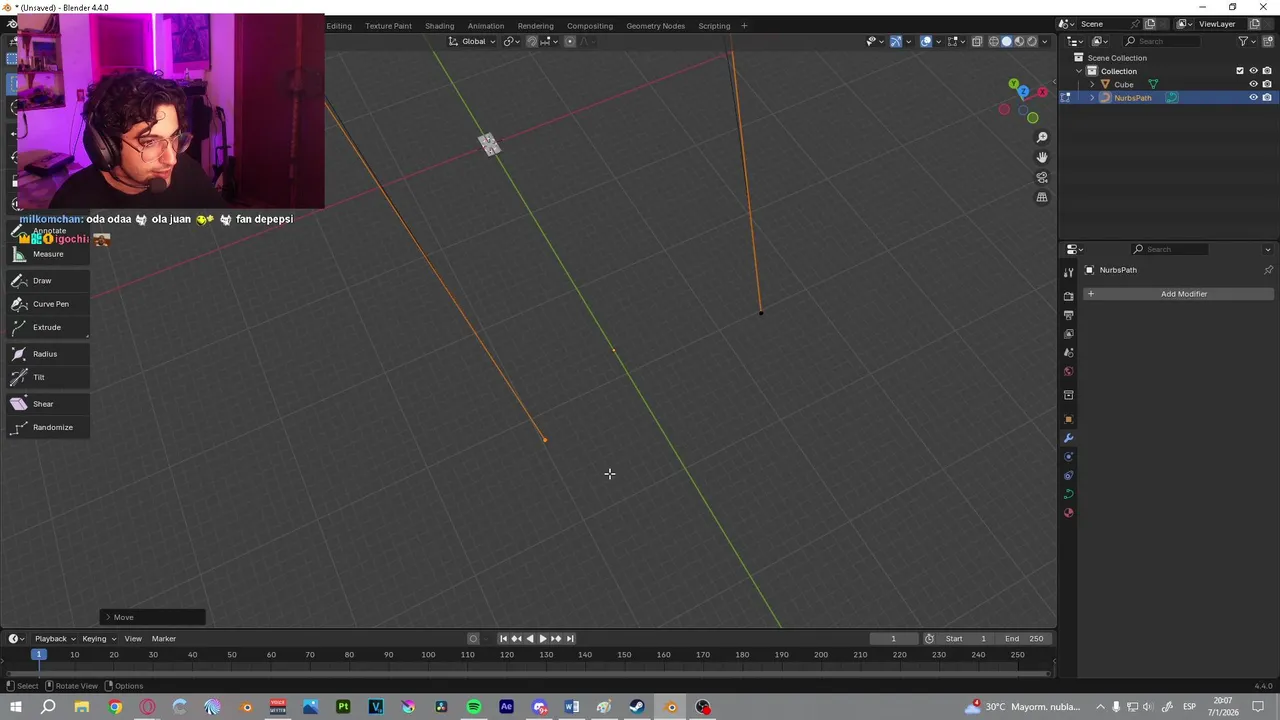
Task: Open the Keying dropdown in timeline
Action: point(98,639)
